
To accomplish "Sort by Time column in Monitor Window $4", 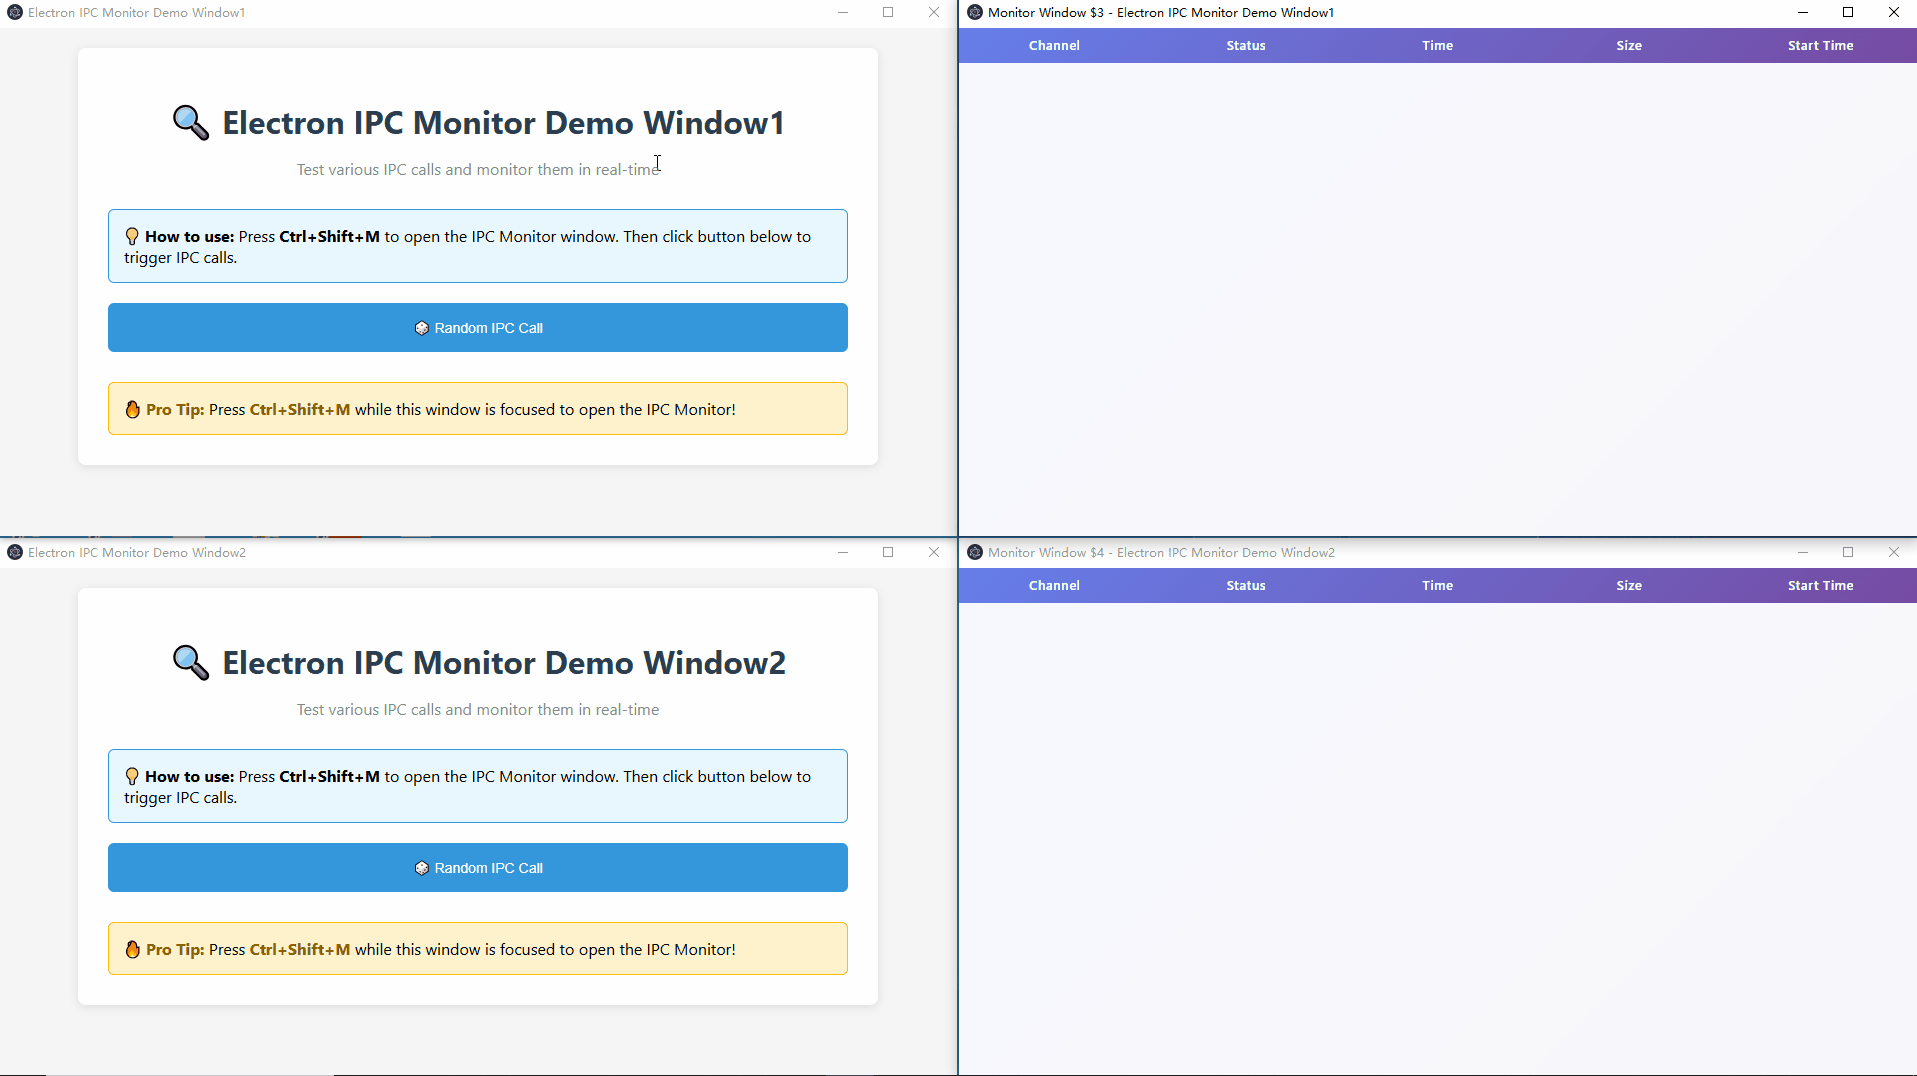I will (1437, 586).
